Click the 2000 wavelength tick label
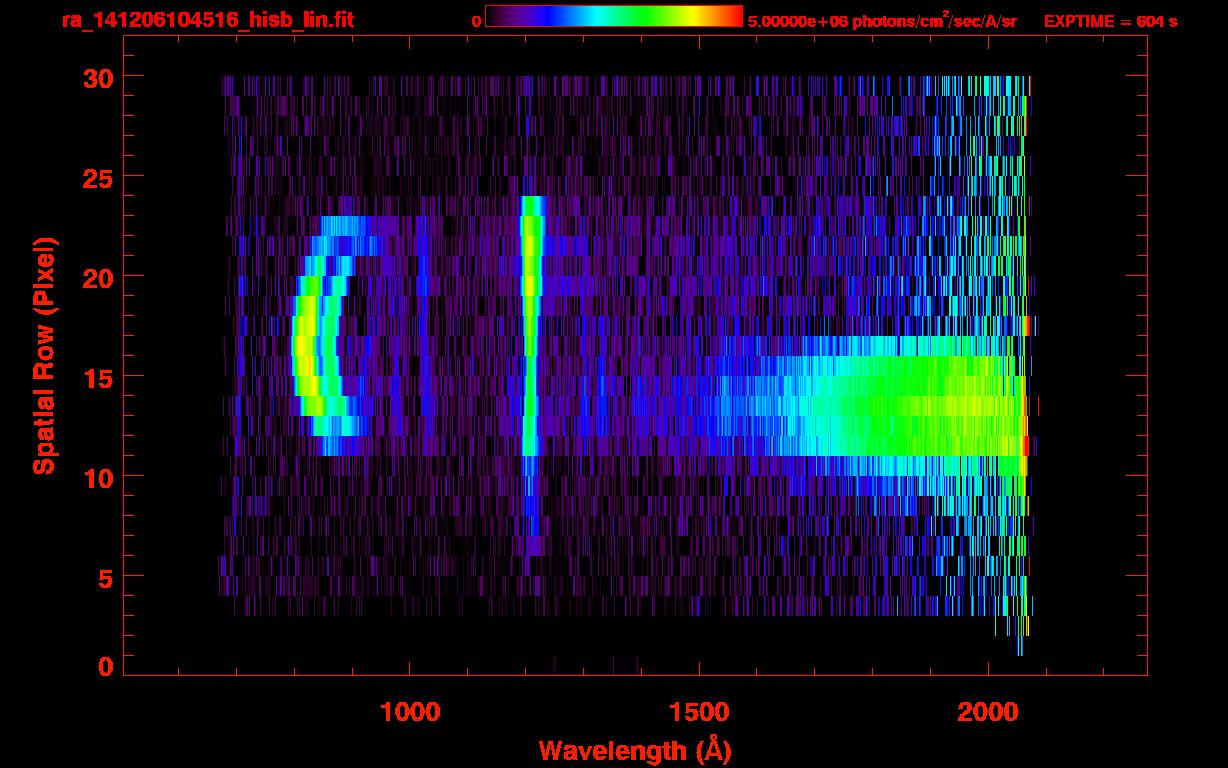1228x768 pixels. coord(988,711)
